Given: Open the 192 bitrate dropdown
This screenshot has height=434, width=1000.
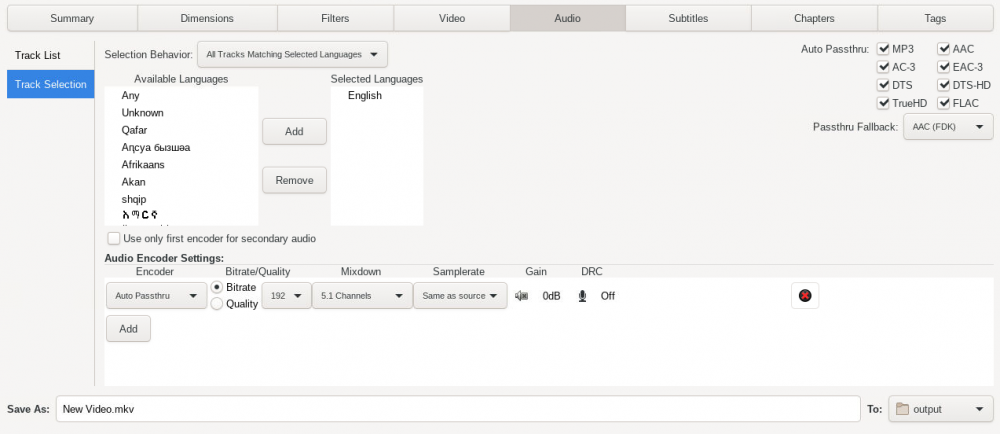Looking at the screenshot, I should coord(286,296).
